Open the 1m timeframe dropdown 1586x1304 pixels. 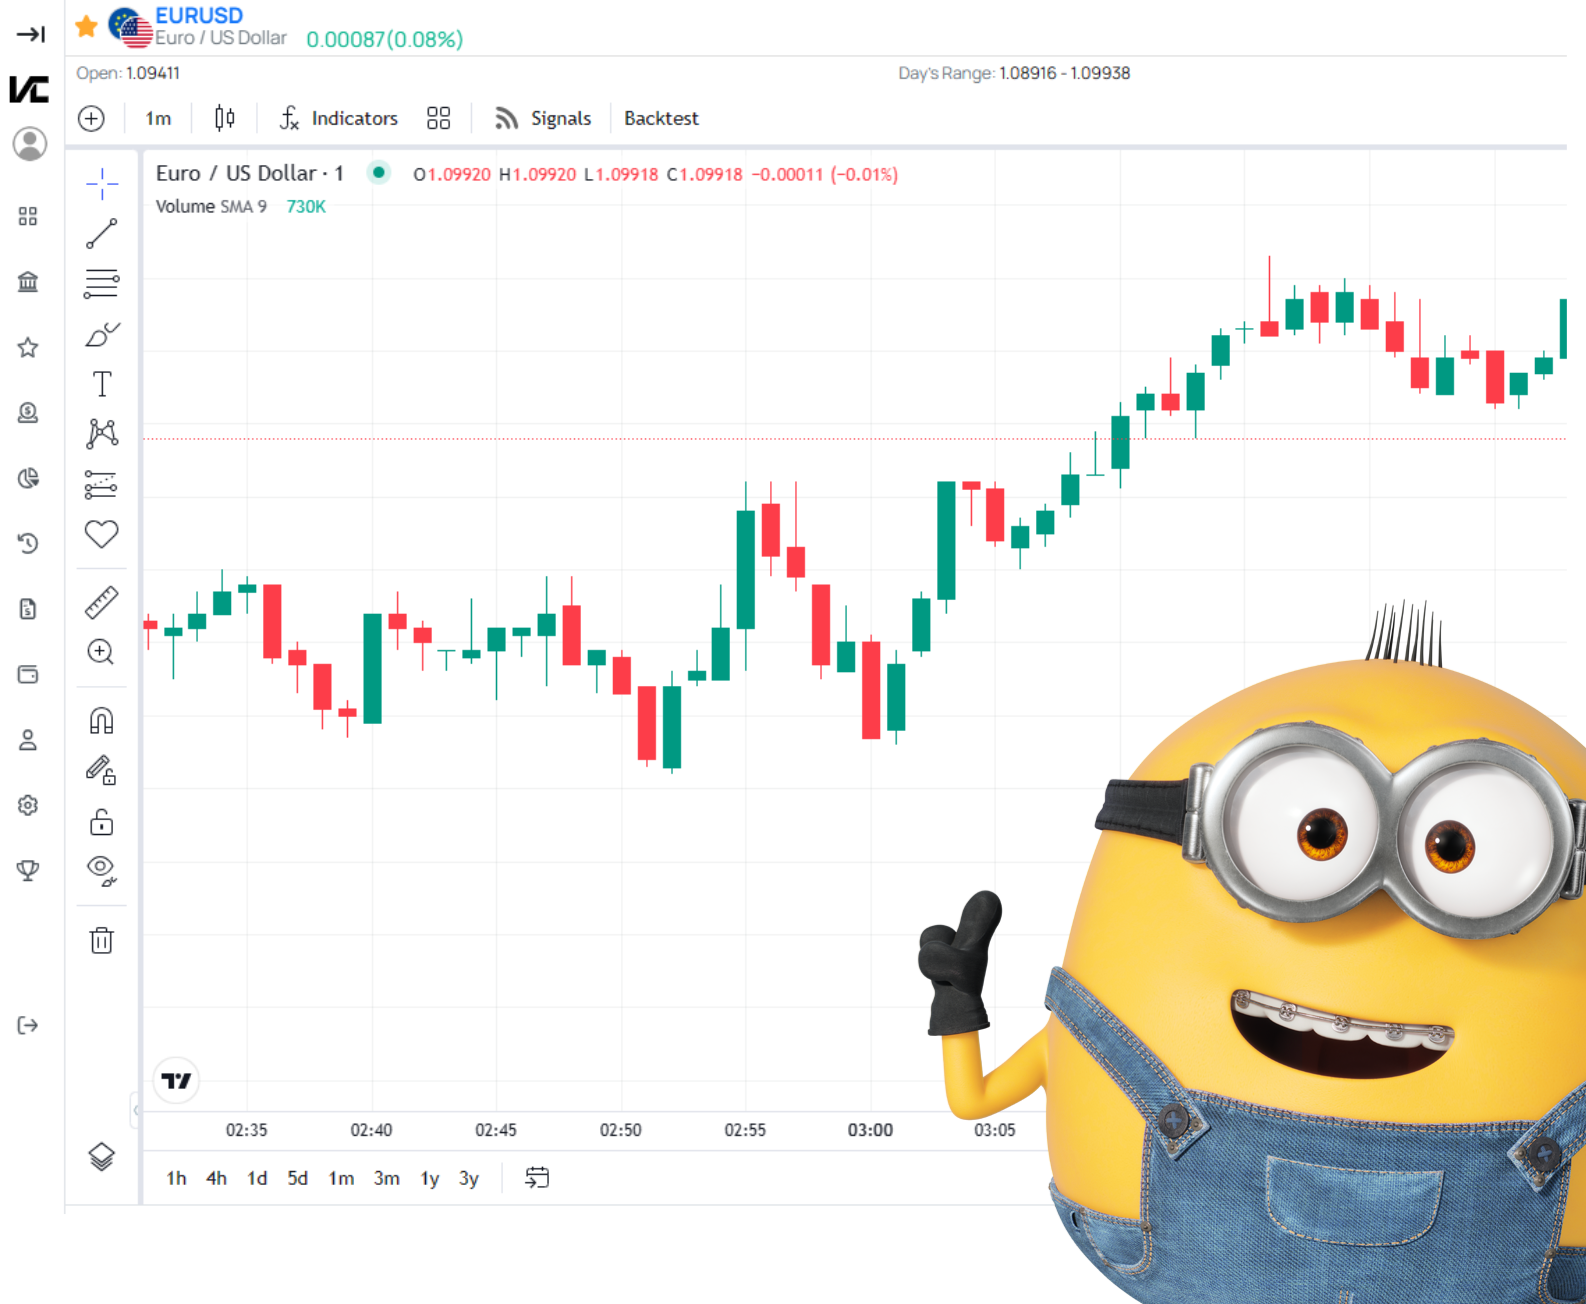pos(158,118)
